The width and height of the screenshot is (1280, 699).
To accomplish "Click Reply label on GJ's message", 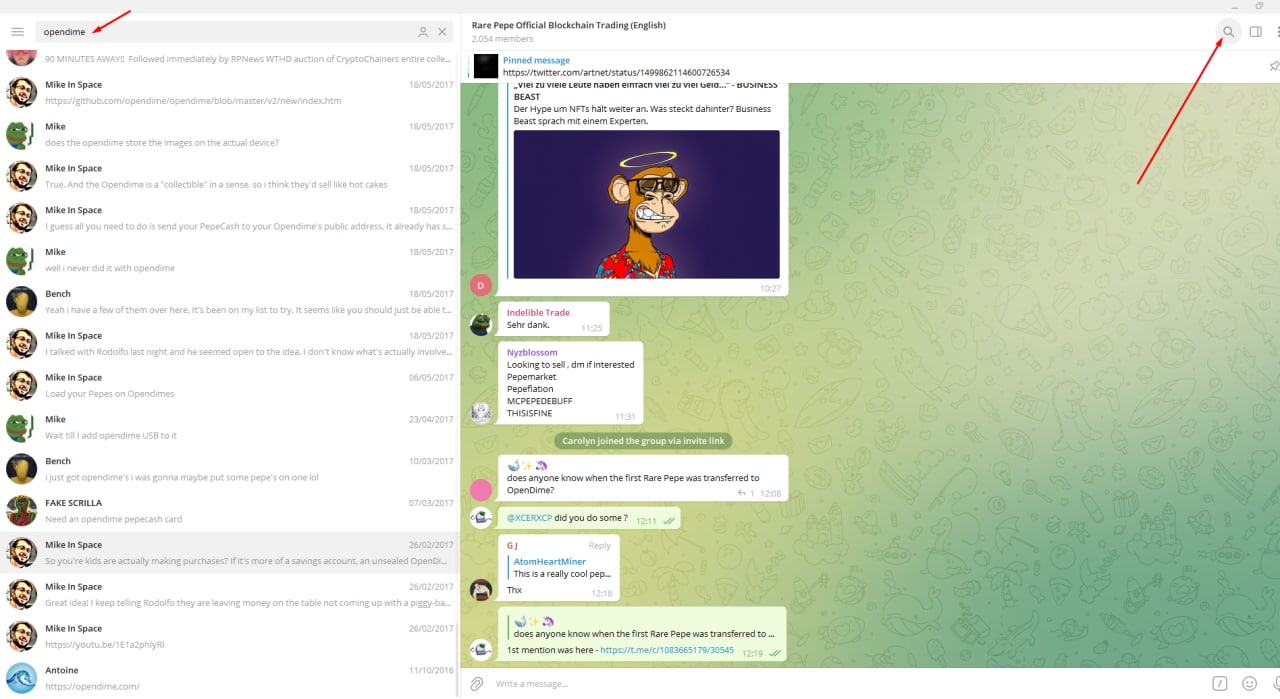I will (599, 546).
